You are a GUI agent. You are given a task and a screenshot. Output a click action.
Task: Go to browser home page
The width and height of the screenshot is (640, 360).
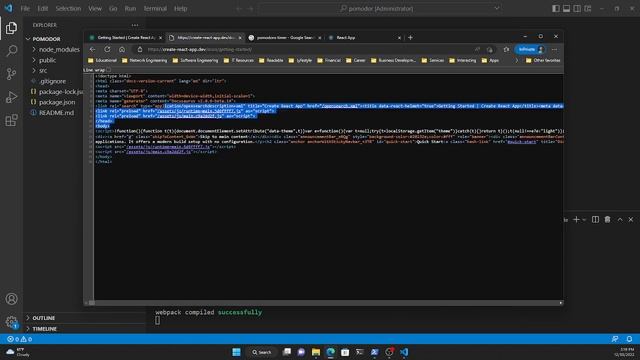[122, 49]
